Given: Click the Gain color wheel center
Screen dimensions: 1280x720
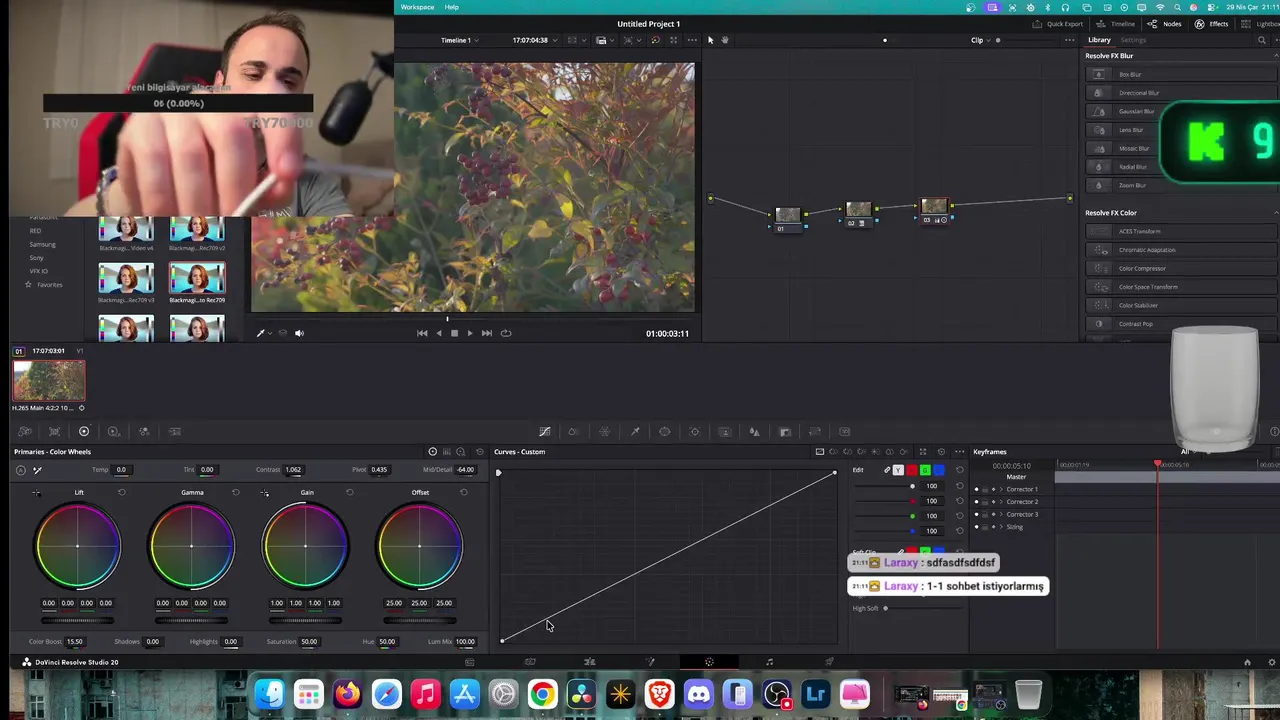Looking at the screenshot, I should (x=305, y=546).
